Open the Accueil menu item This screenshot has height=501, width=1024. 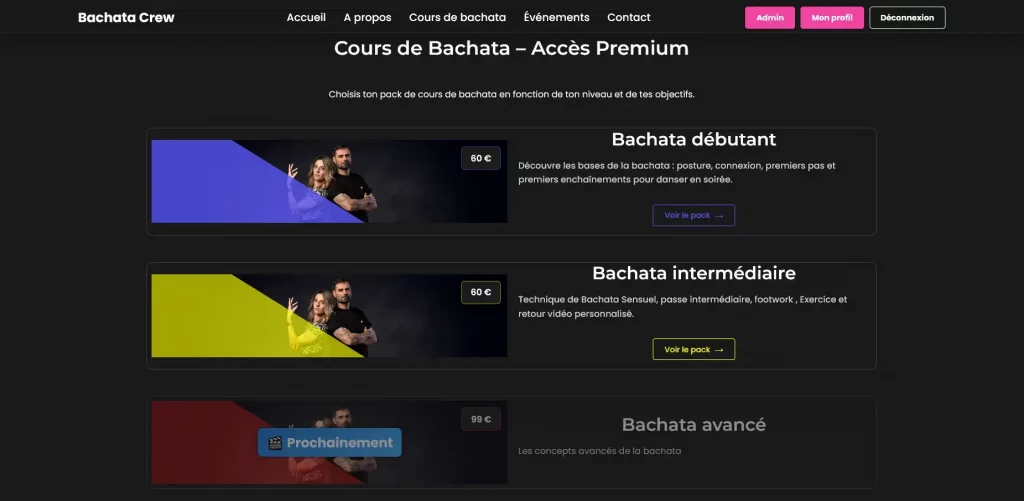306,18
